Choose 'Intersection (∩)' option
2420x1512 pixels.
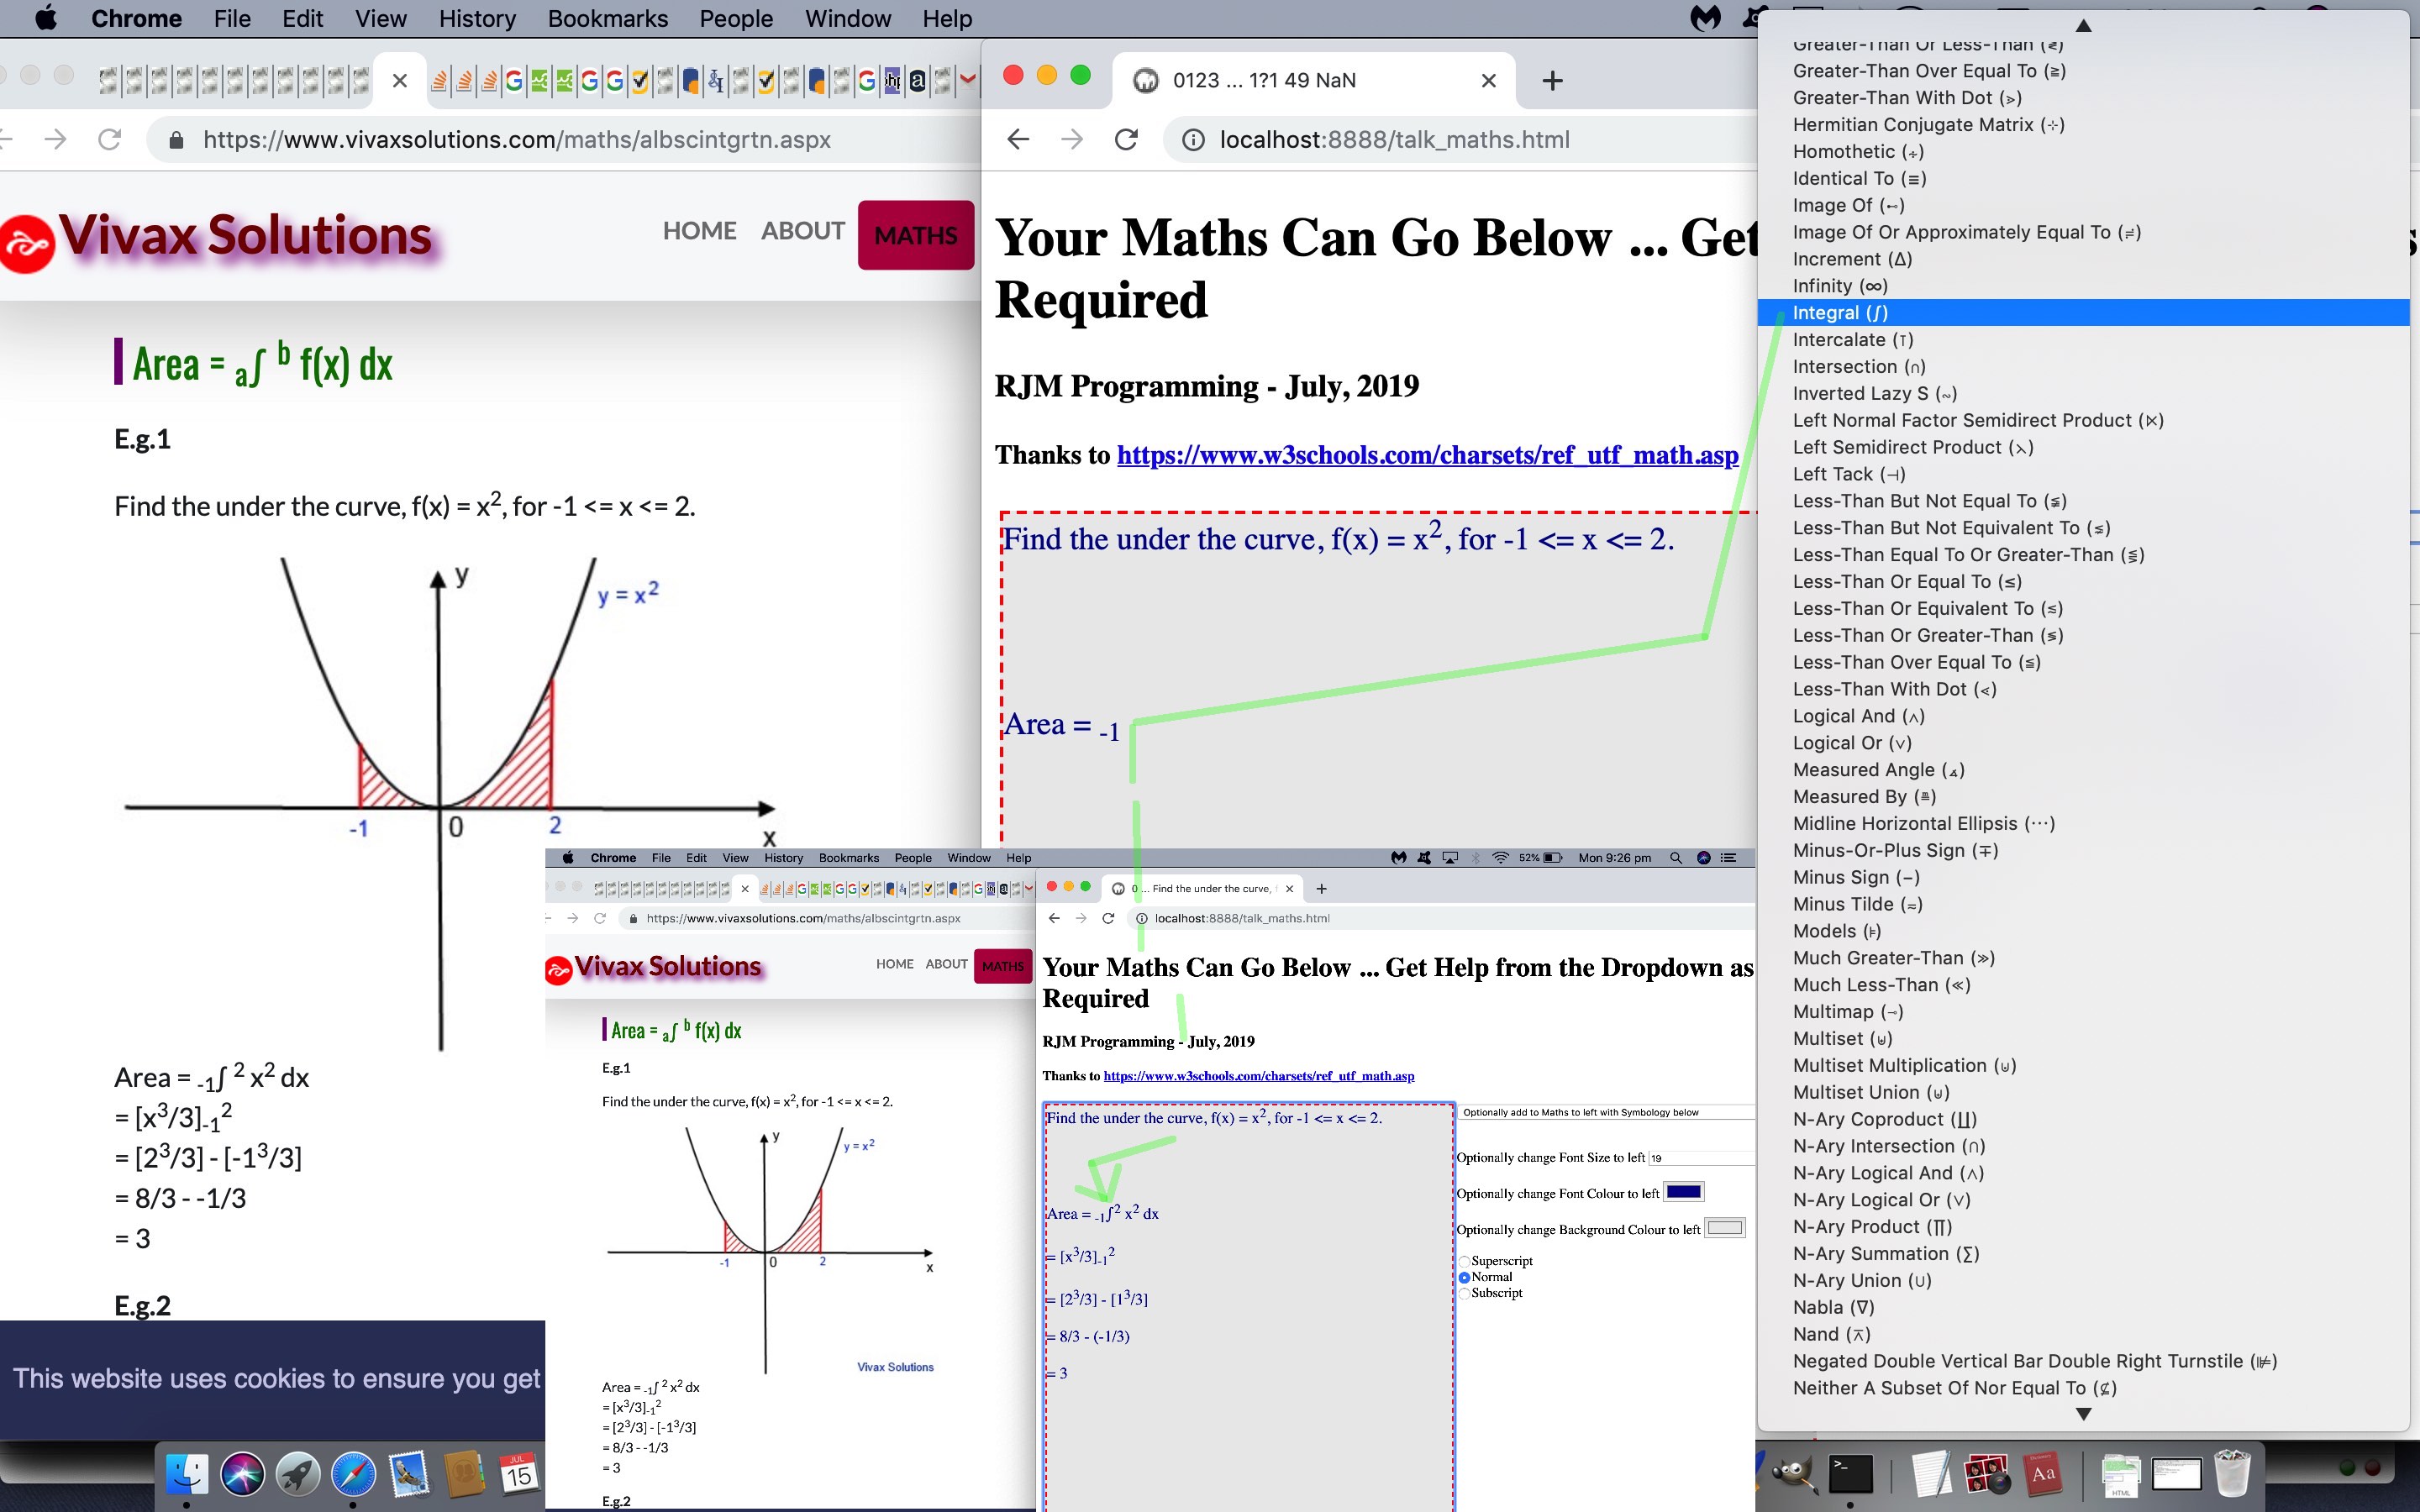tap(2083, 367)
